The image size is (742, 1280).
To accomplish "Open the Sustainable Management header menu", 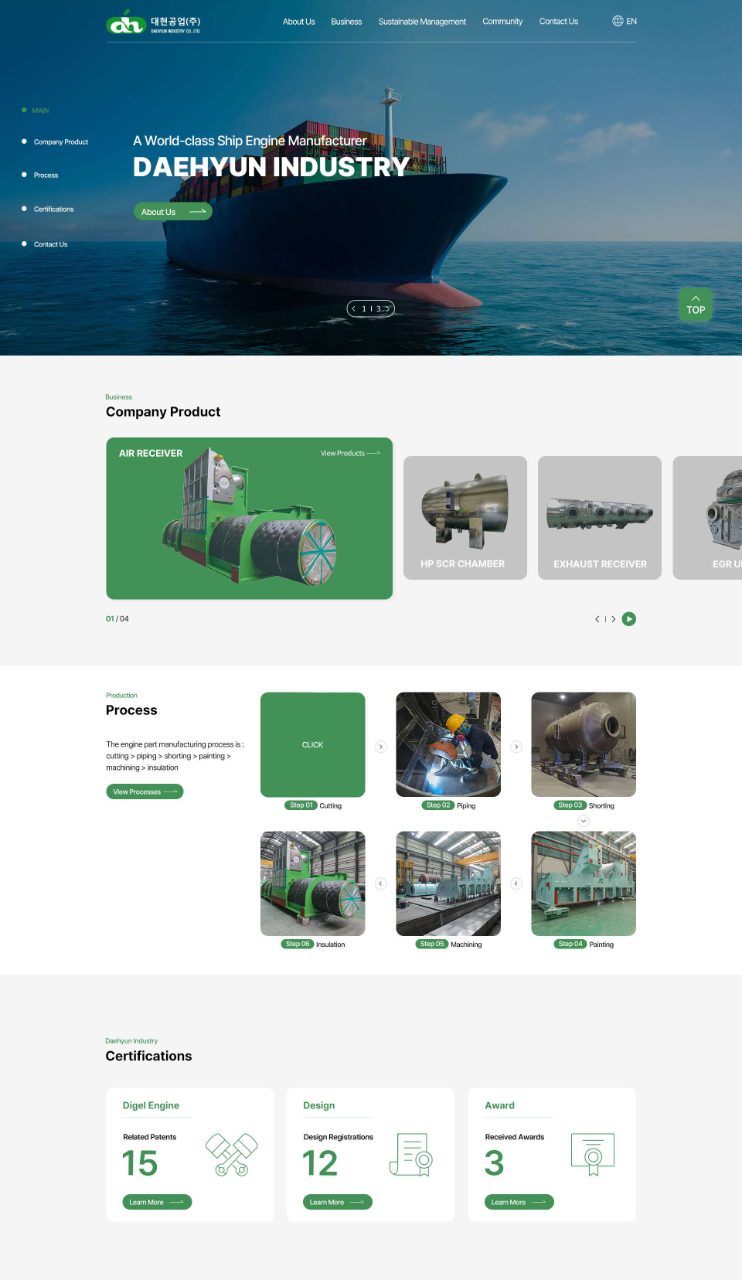I will click(x=422, y=21).
